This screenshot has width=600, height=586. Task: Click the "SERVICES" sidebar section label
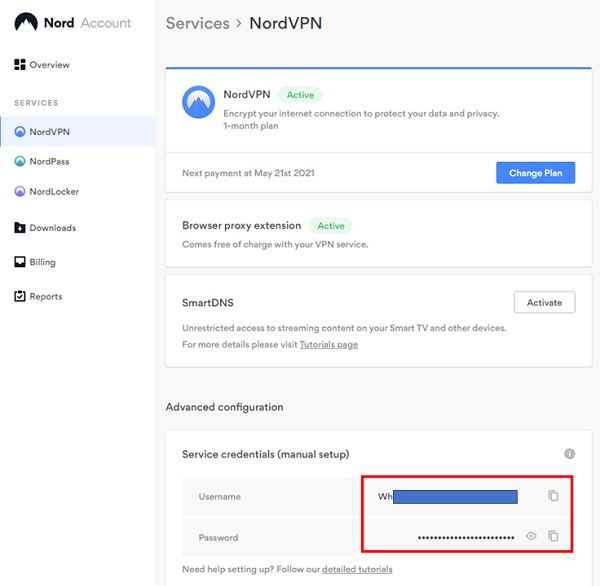36,103
